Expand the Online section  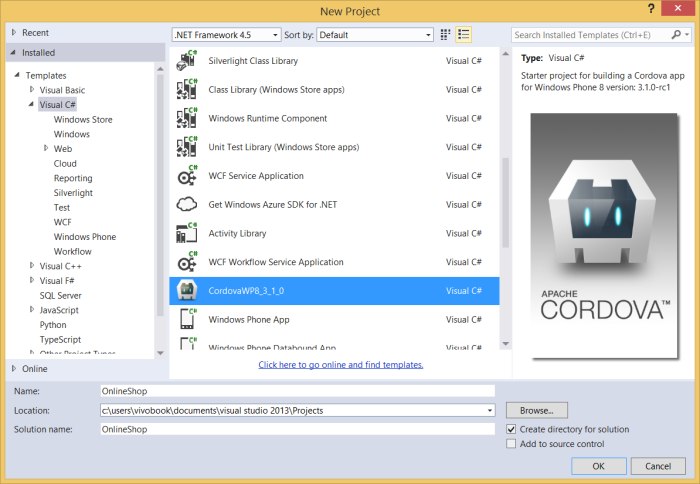pos(14,368)
